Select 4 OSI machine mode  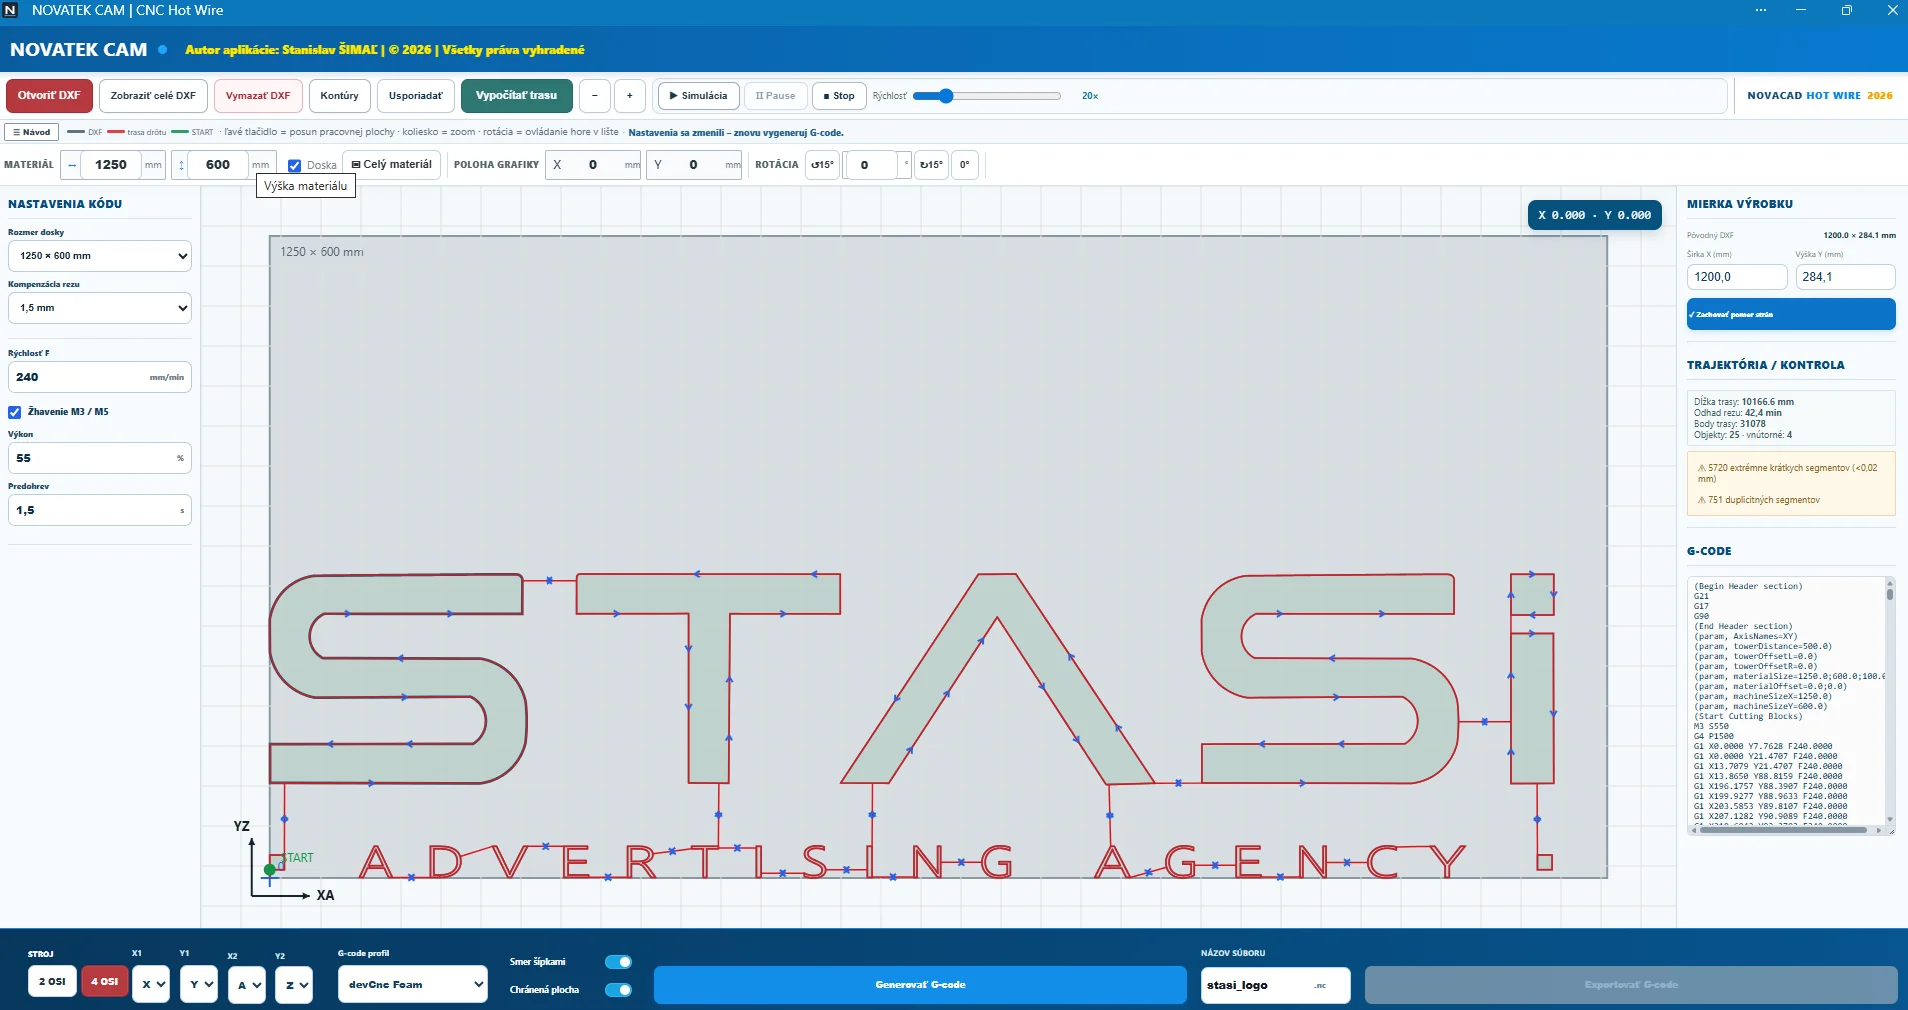pos(105,982)
